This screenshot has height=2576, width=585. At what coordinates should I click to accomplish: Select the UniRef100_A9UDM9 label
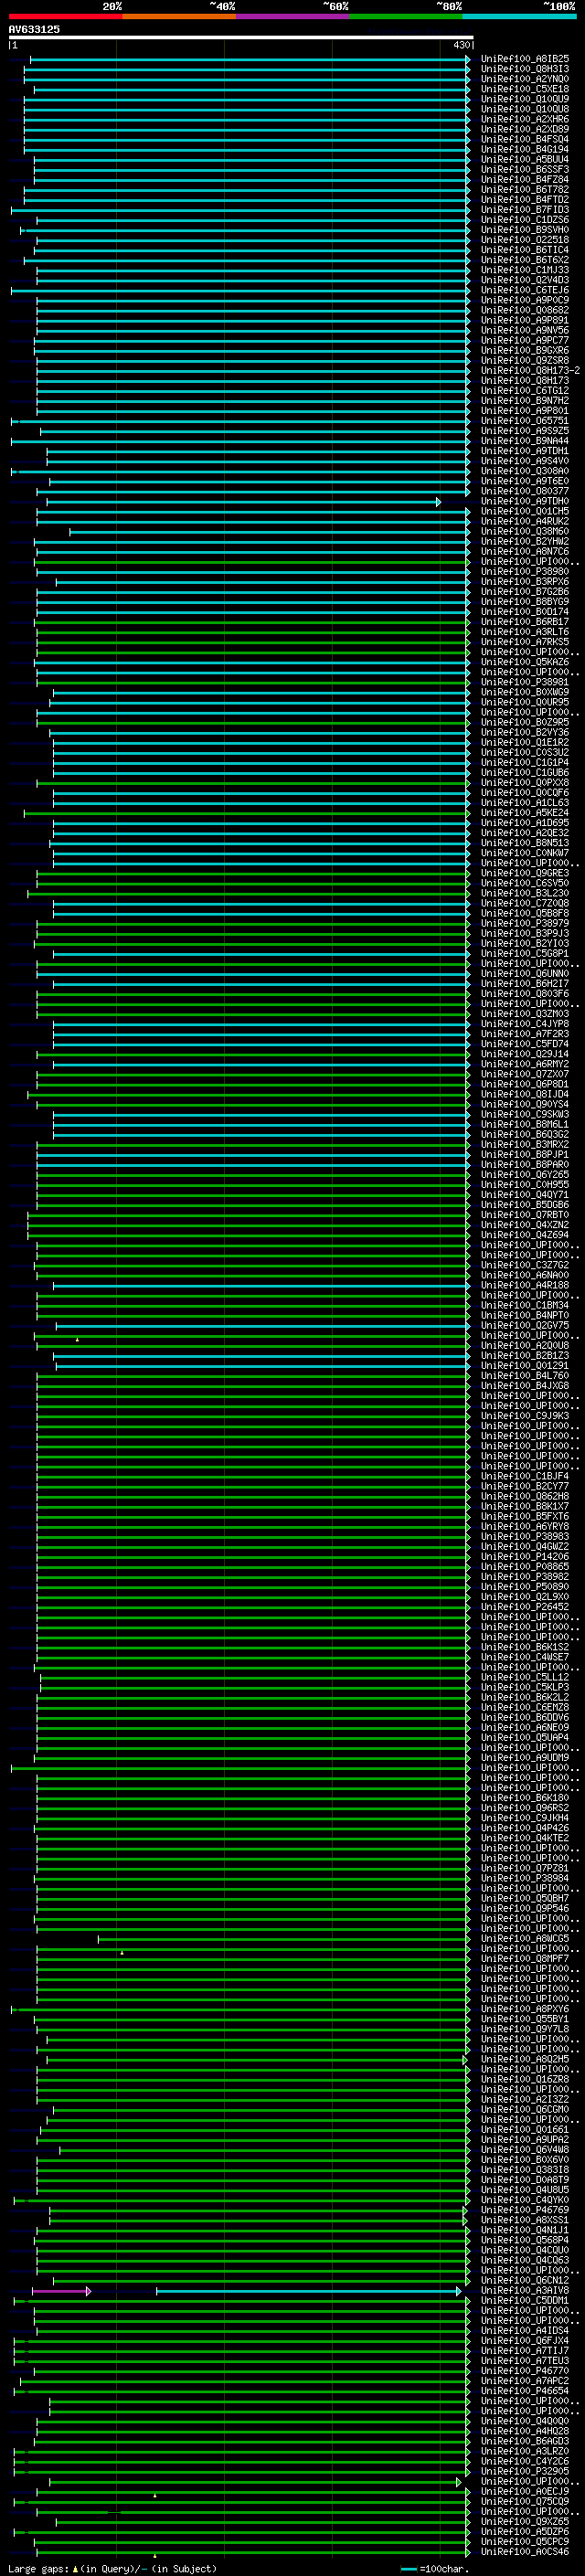tap(525, 1758)
